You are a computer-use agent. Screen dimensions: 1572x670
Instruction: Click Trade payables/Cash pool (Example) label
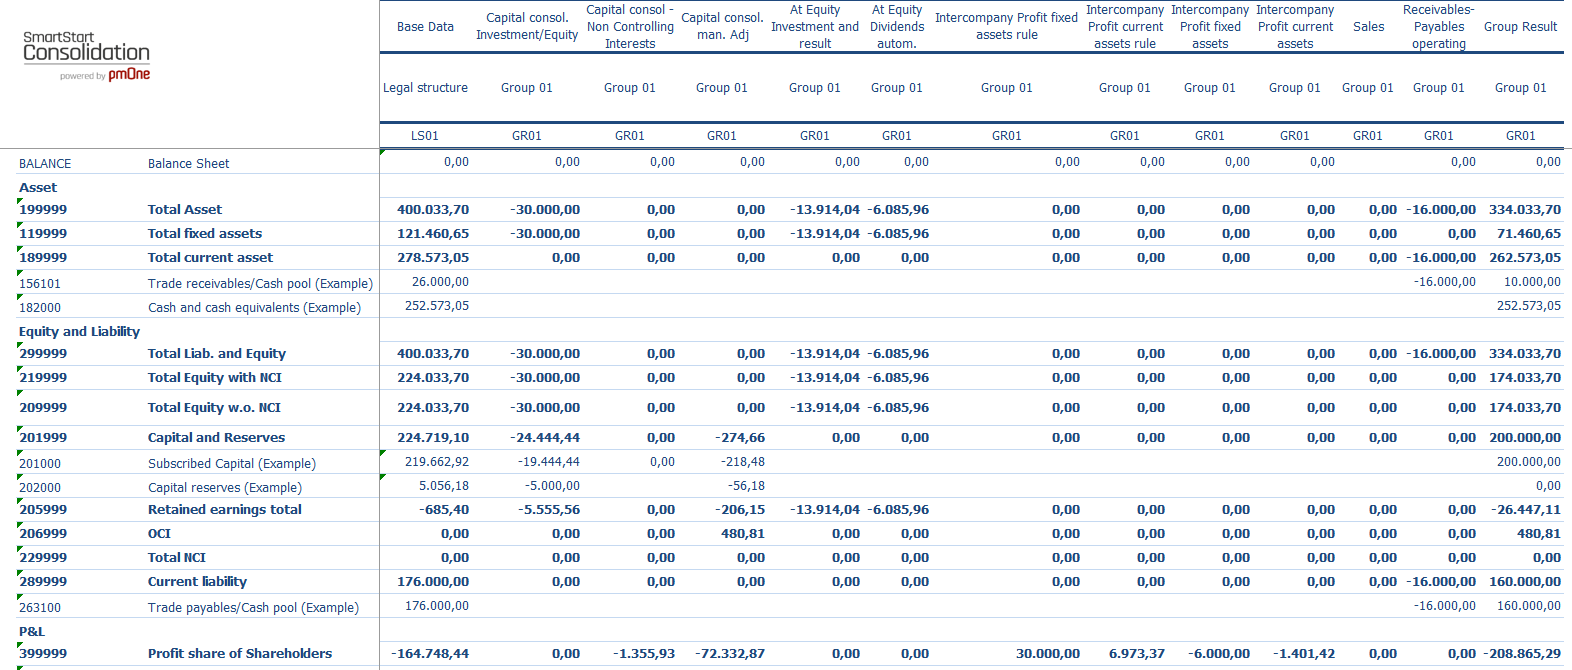tap(253, 608)
